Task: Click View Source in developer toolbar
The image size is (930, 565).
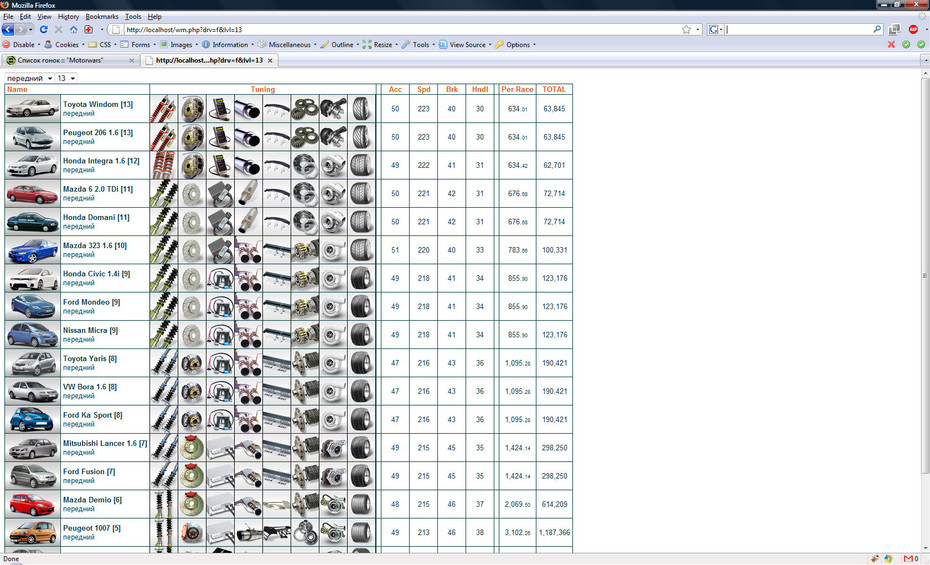Action: tap(464, 44)
